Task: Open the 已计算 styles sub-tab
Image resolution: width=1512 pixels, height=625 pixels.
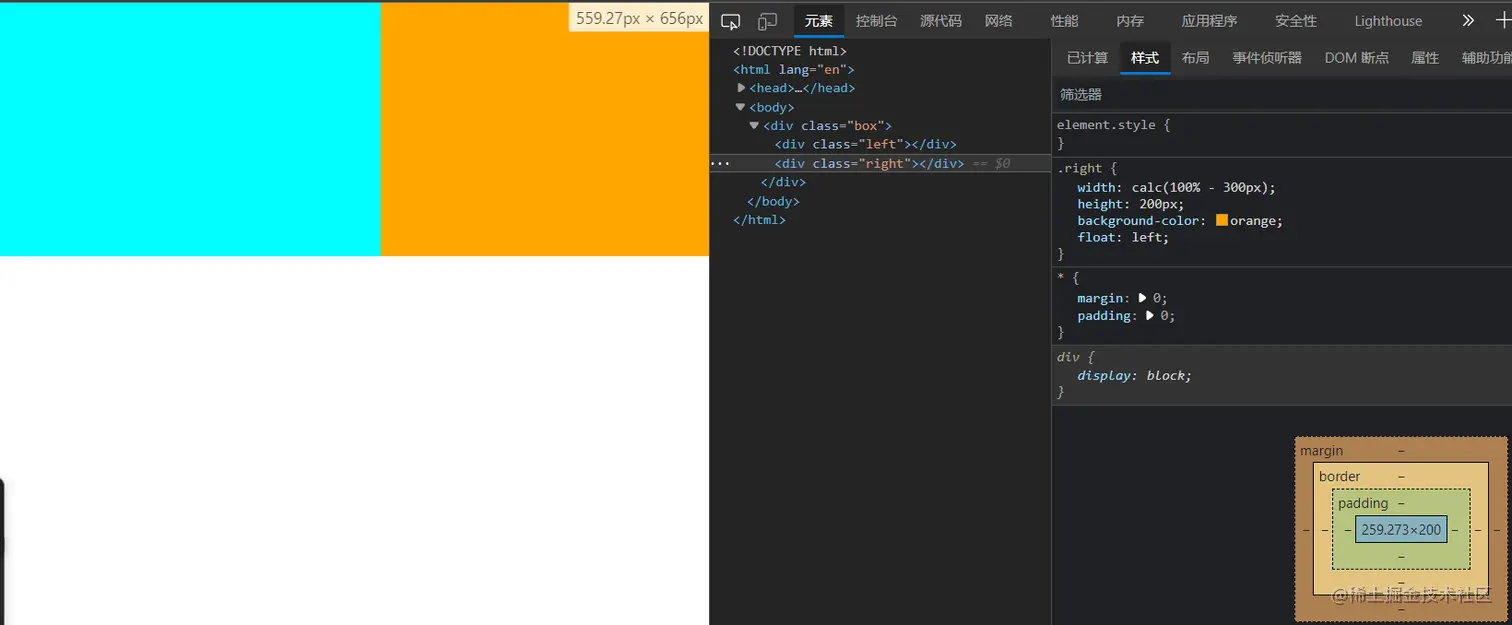Action: click(1087, 58)
